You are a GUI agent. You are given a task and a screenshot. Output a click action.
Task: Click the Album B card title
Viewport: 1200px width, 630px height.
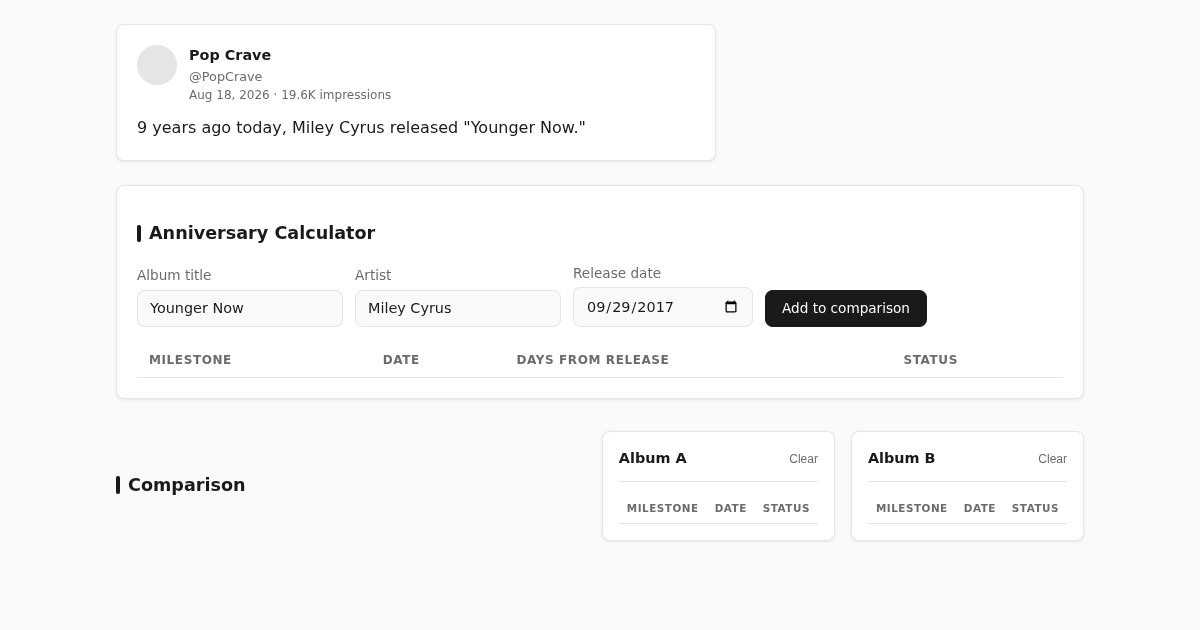coord(901,458)
